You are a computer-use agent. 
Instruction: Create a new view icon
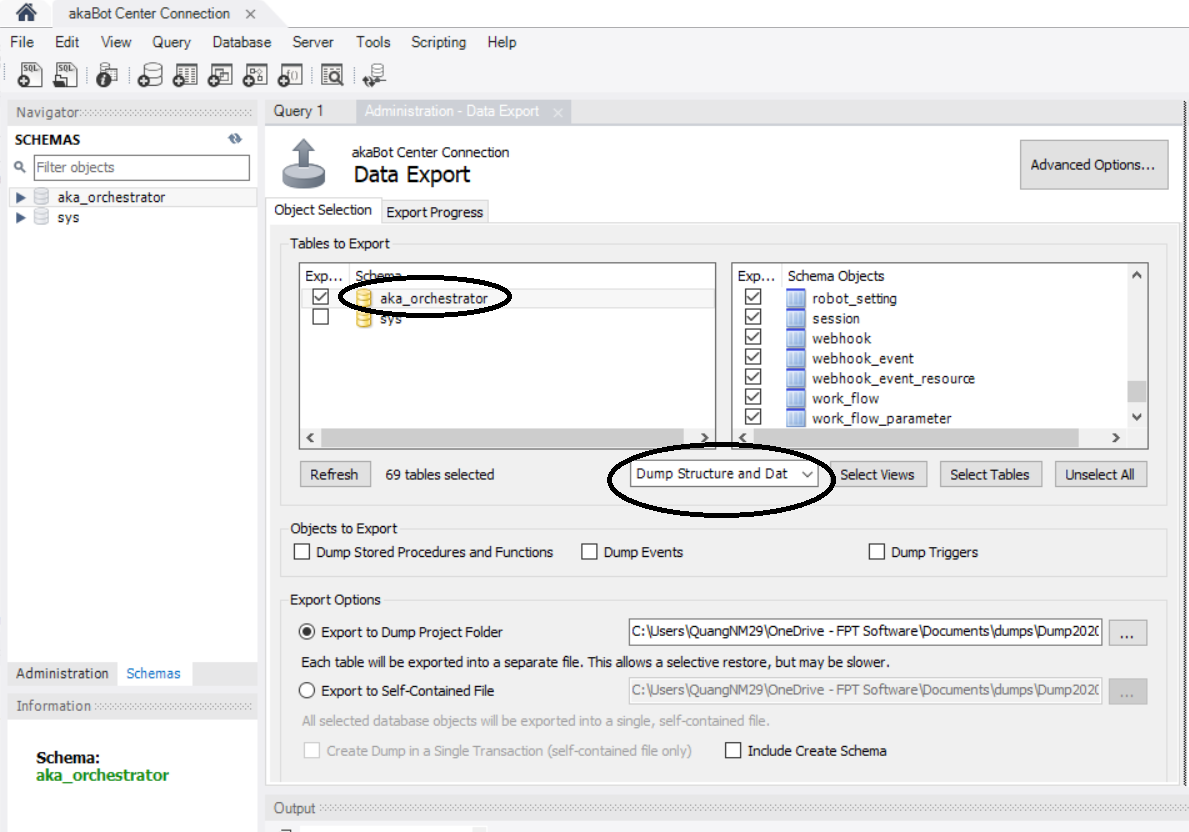coord(220,74)
